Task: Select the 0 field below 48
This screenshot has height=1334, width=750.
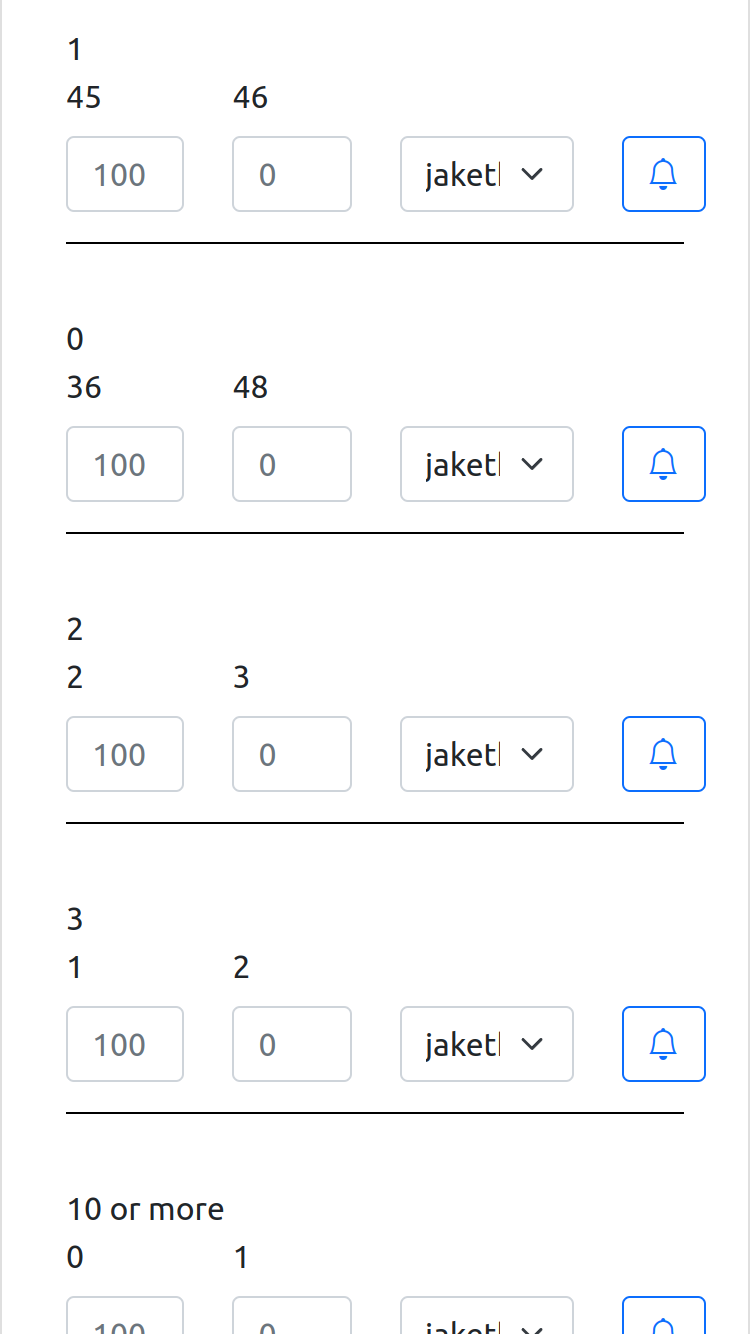Action: [x=292, y=464]
